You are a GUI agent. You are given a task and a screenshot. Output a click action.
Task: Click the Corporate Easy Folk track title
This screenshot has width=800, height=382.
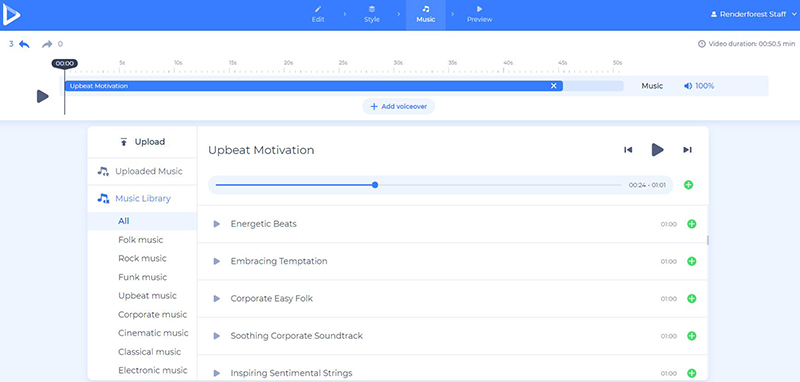[x=271, y=298]
